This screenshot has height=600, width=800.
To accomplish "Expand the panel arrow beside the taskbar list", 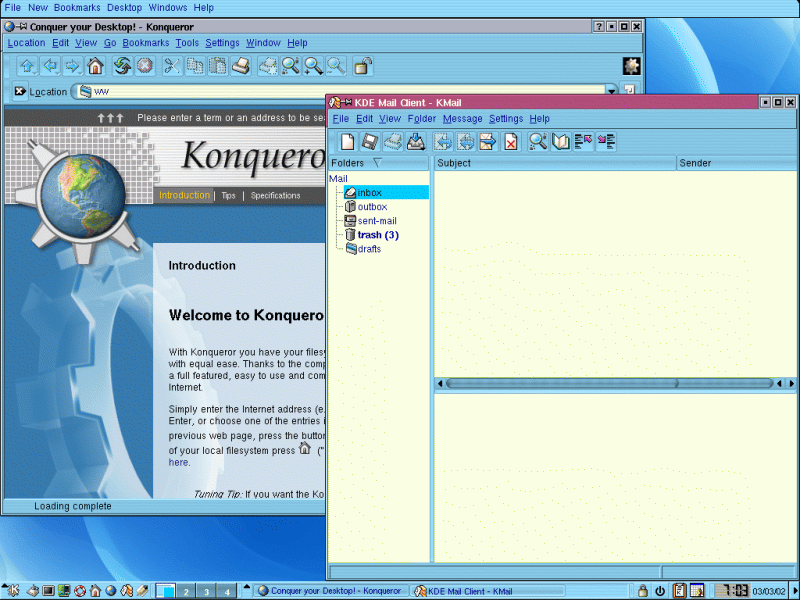I will (247, 587).
